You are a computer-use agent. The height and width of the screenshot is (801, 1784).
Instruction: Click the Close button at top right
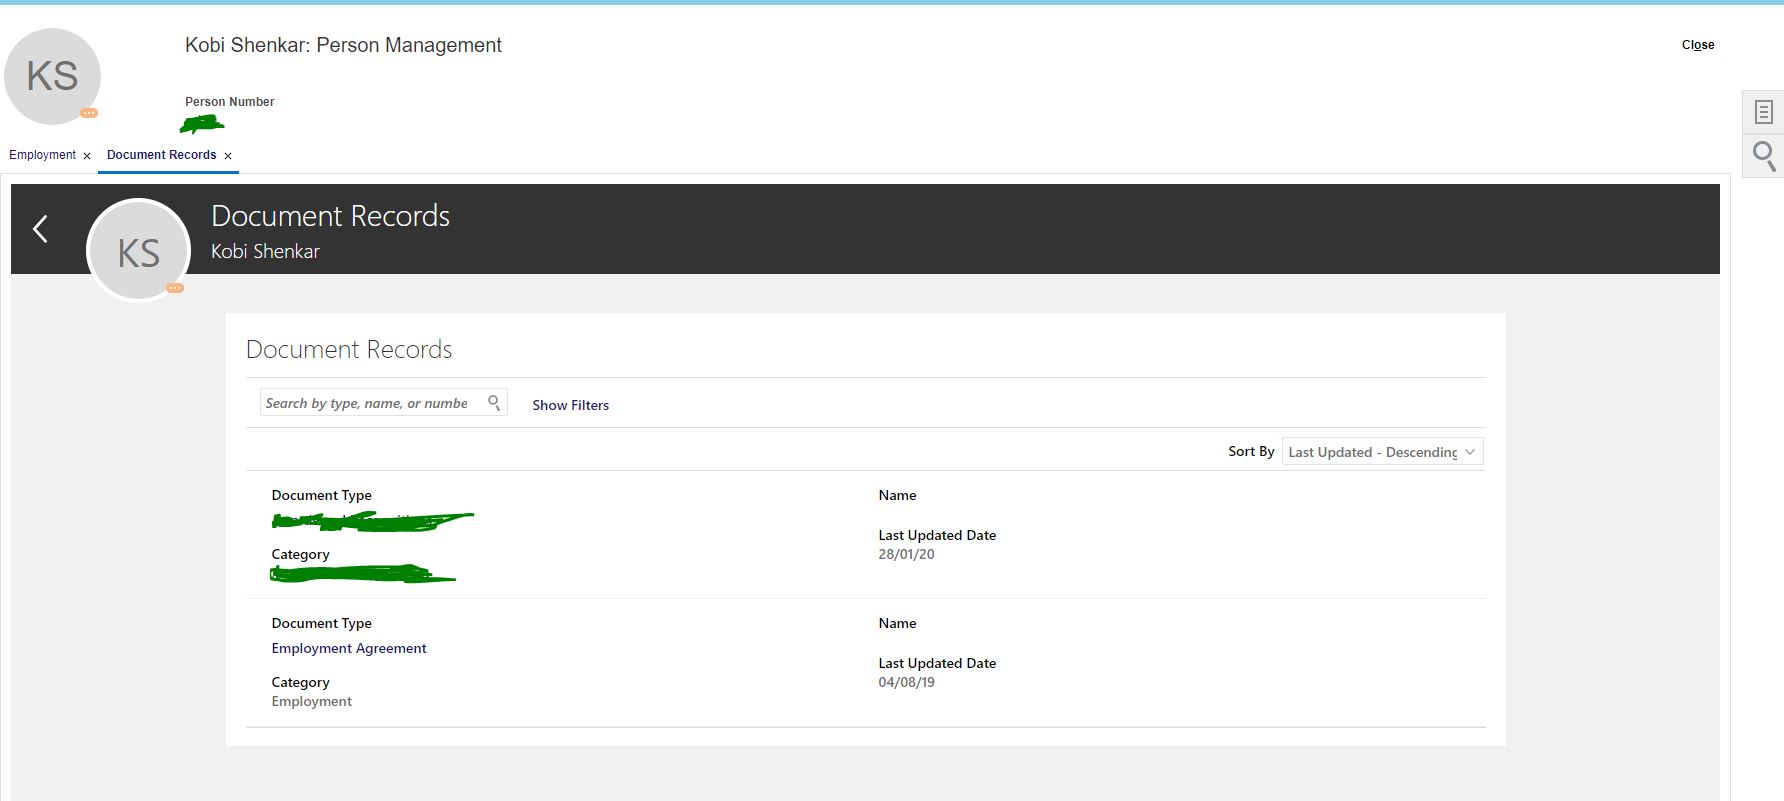[x=1698, y=45]
